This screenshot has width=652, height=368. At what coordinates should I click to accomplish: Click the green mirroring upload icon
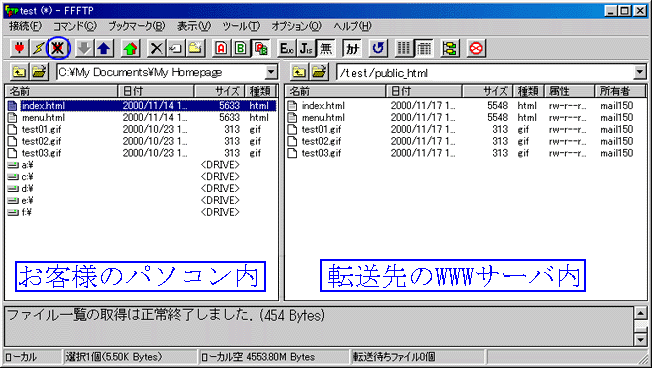coord(130,49)
